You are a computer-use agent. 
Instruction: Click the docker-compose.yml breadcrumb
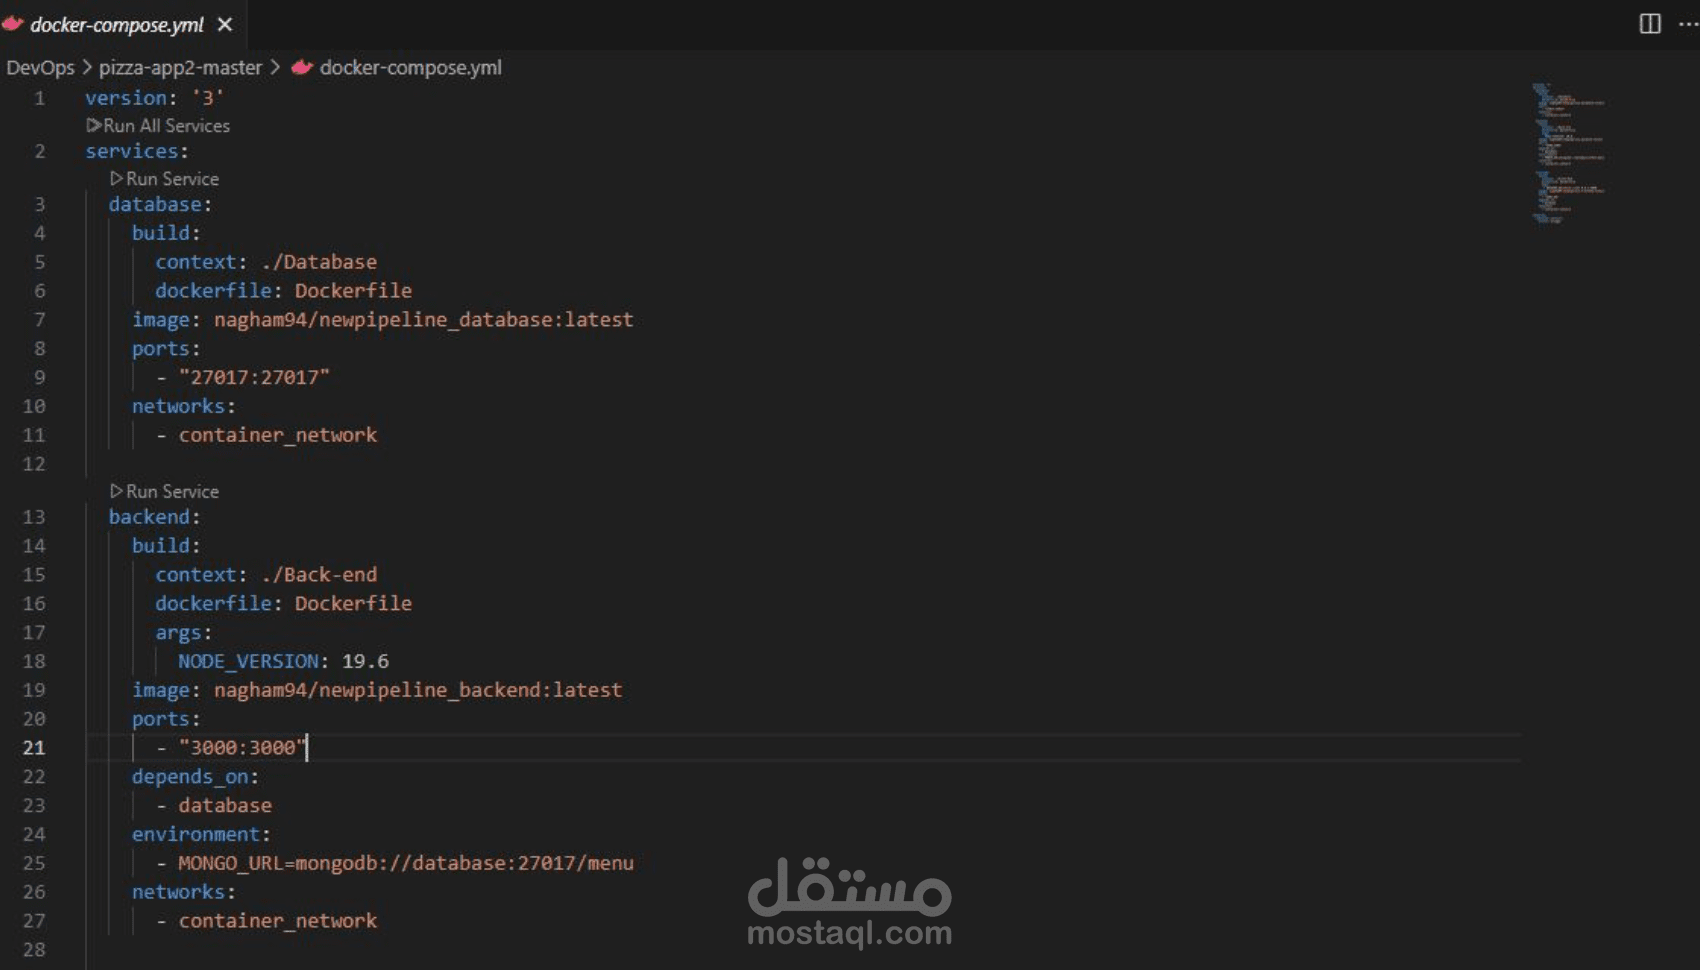point(410,67)
